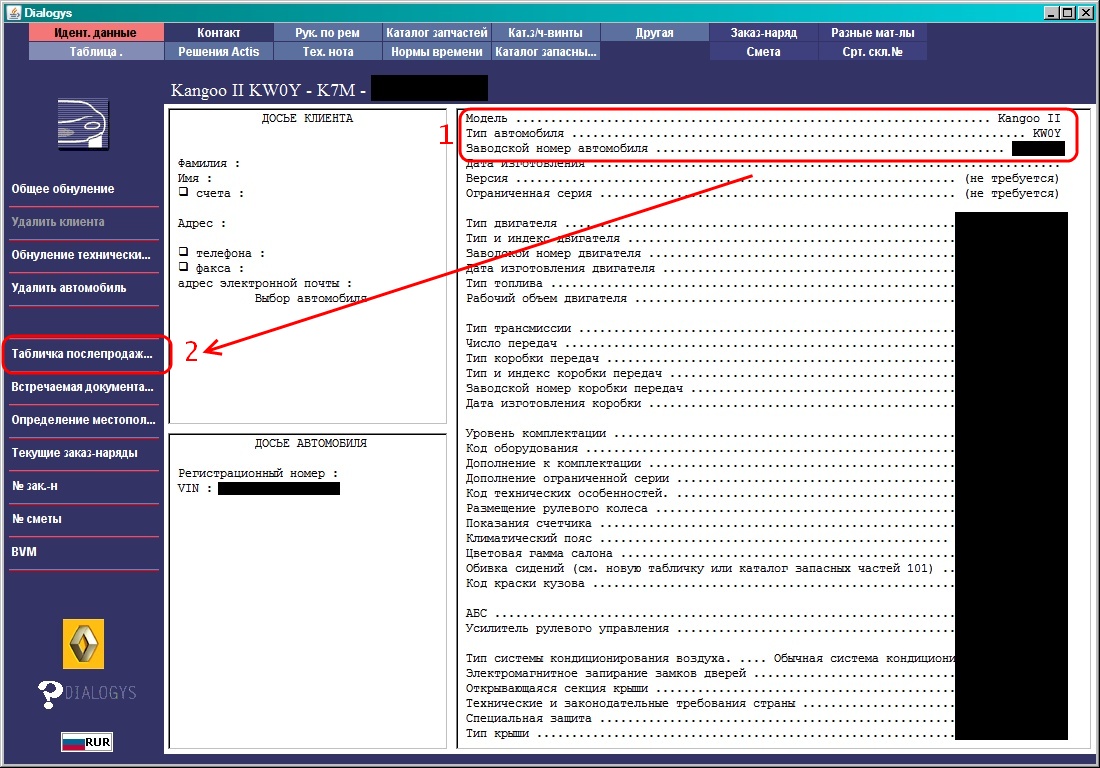The width and height of the screenshot is (1100, 768).
Task: Click Встречаемая документа... button
Action: tap(83, 386)
